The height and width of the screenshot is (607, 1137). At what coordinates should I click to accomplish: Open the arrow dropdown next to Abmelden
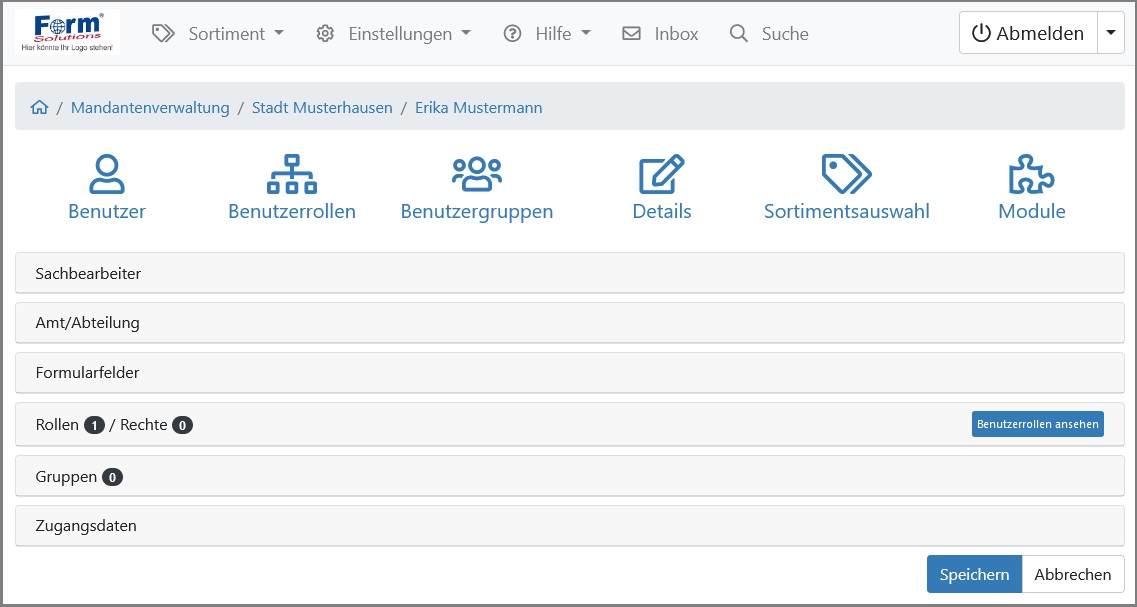click(x=1111, y=33)
